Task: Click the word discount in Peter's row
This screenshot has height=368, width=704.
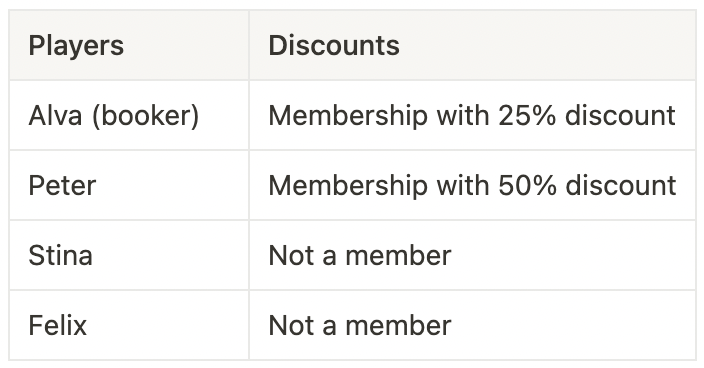Action: (x=620, y=186)
